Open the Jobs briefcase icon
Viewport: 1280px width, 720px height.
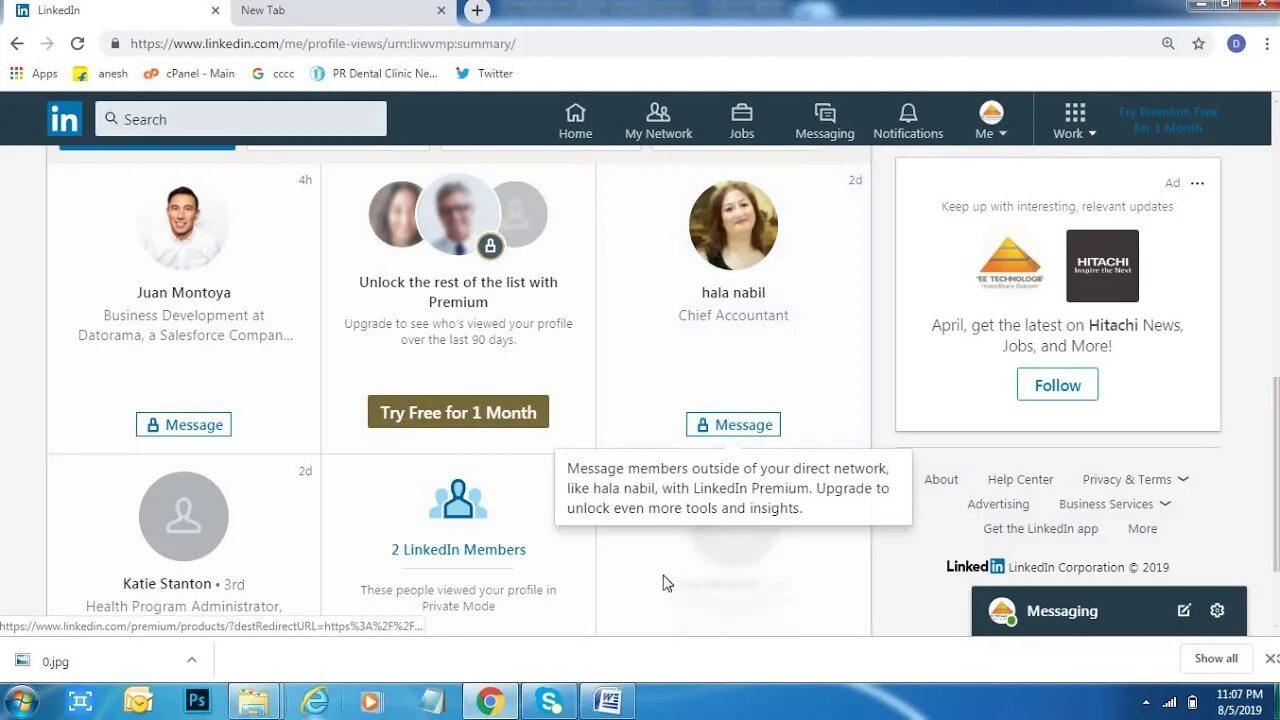click(x=741, y=120)
